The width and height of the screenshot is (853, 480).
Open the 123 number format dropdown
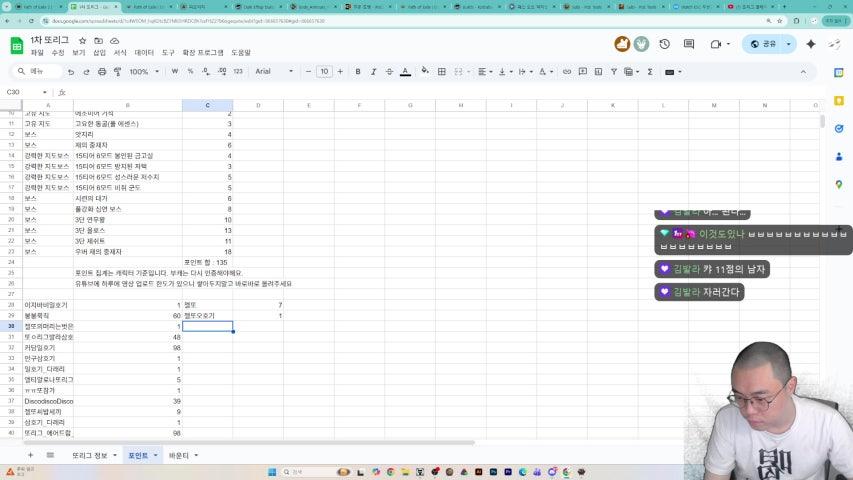point(238,71)
